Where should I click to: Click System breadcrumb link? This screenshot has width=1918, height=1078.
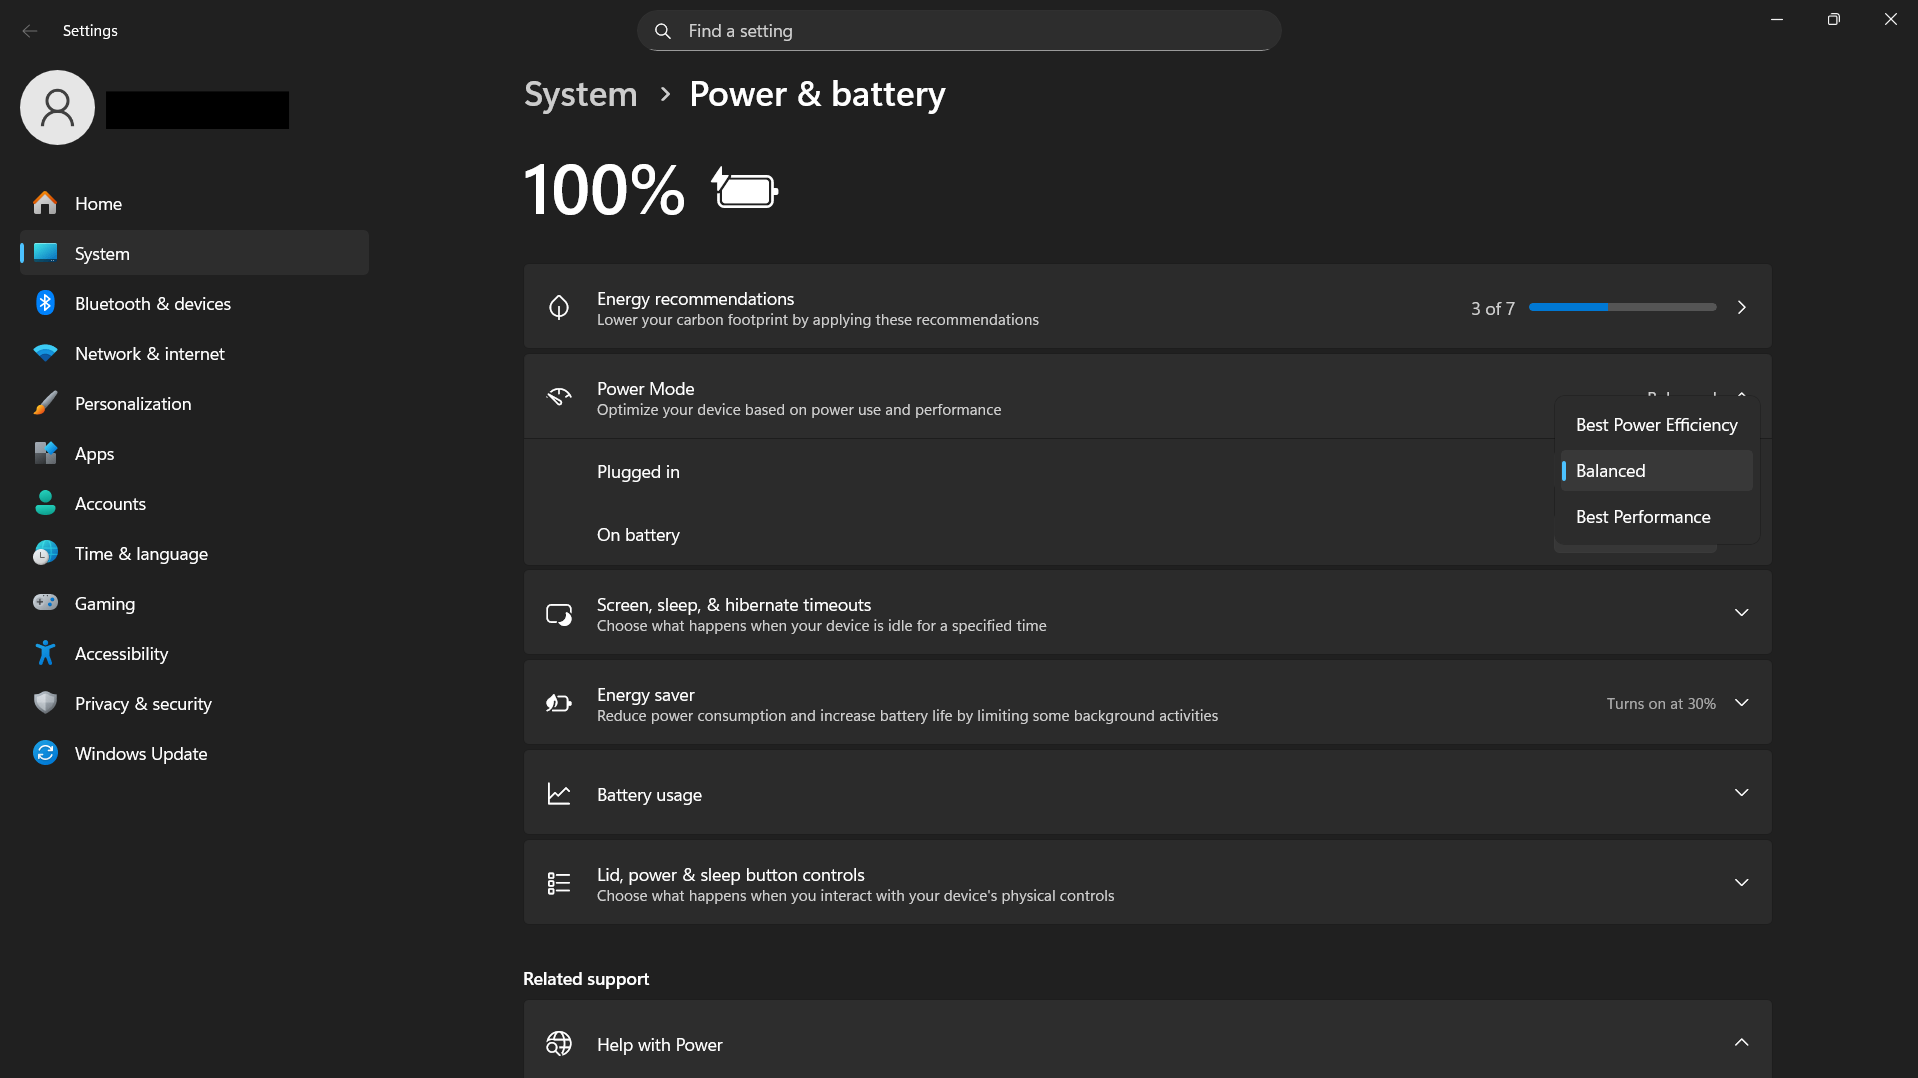pyautogui.click(x=580, y=94)
